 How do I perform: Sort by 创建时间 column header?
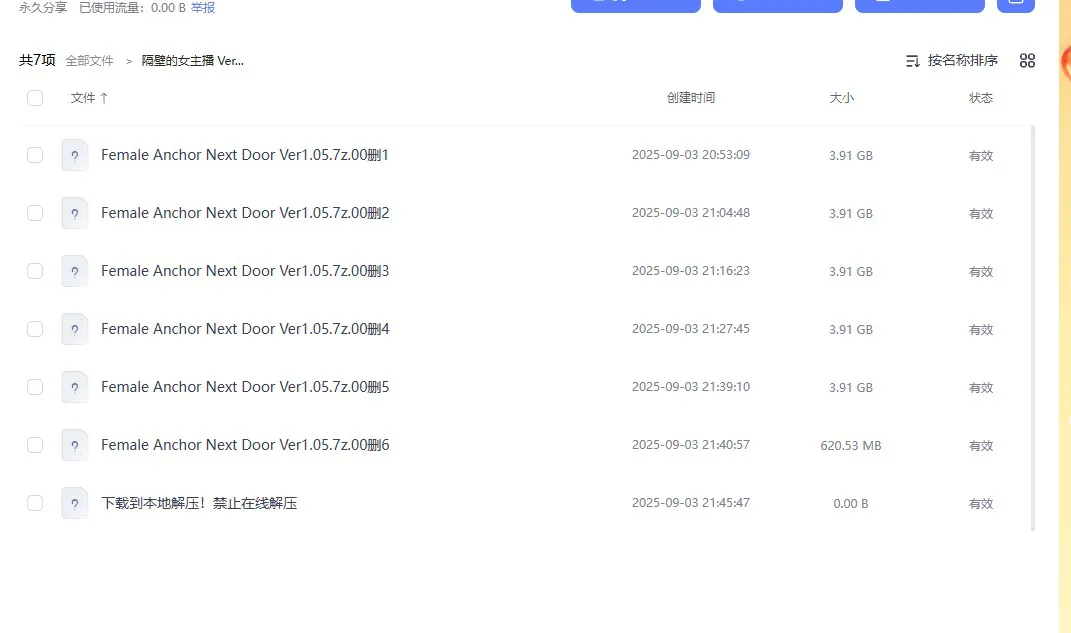pos(691,98)
